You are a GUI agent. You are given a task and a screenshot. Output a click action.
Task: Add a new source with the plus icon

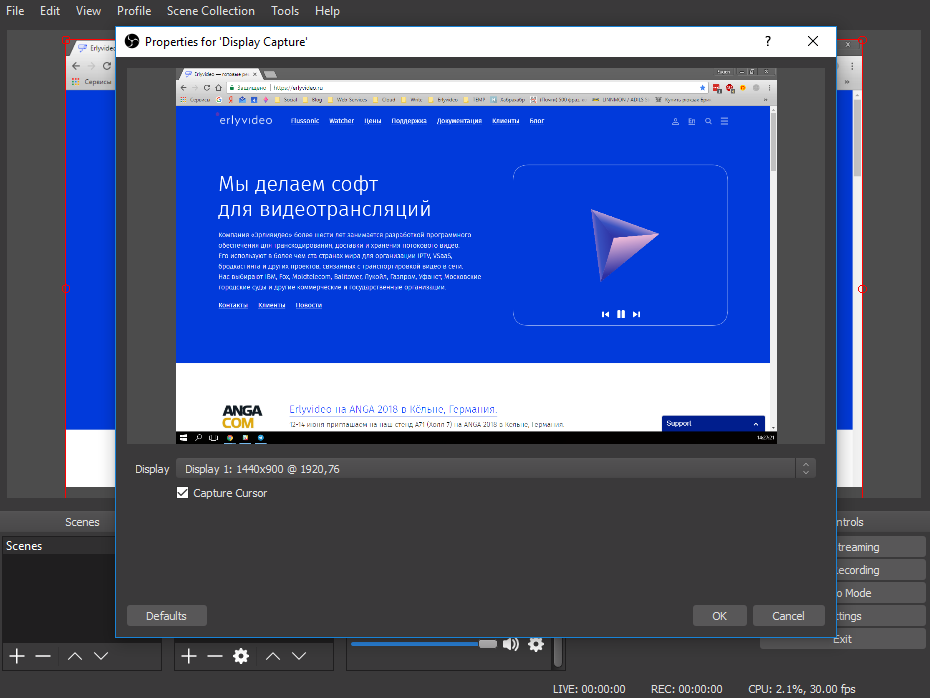[189, 656]
